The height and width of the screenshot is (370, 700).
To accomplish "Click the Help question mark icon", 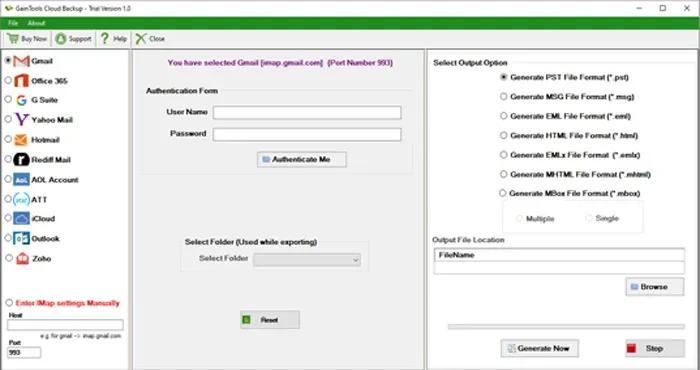I will [104, 39].
